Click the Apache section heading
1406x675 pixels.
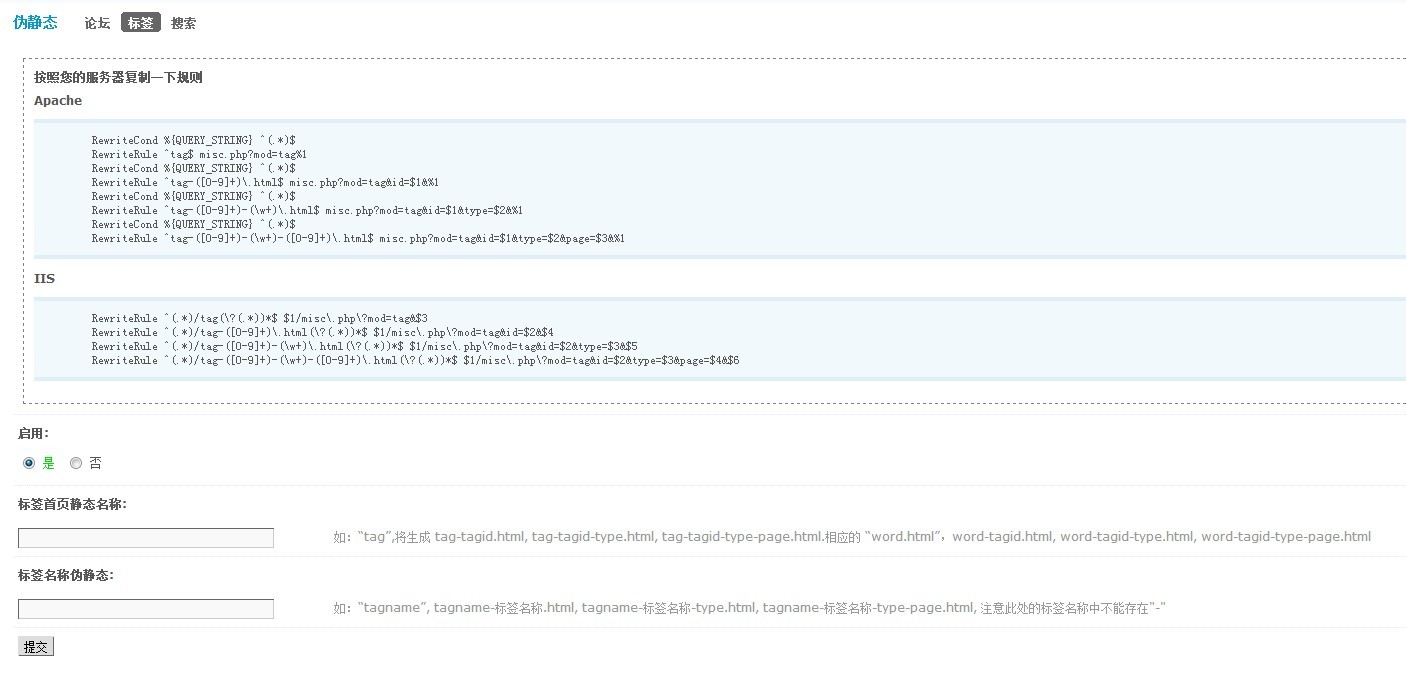pos(57,100)
